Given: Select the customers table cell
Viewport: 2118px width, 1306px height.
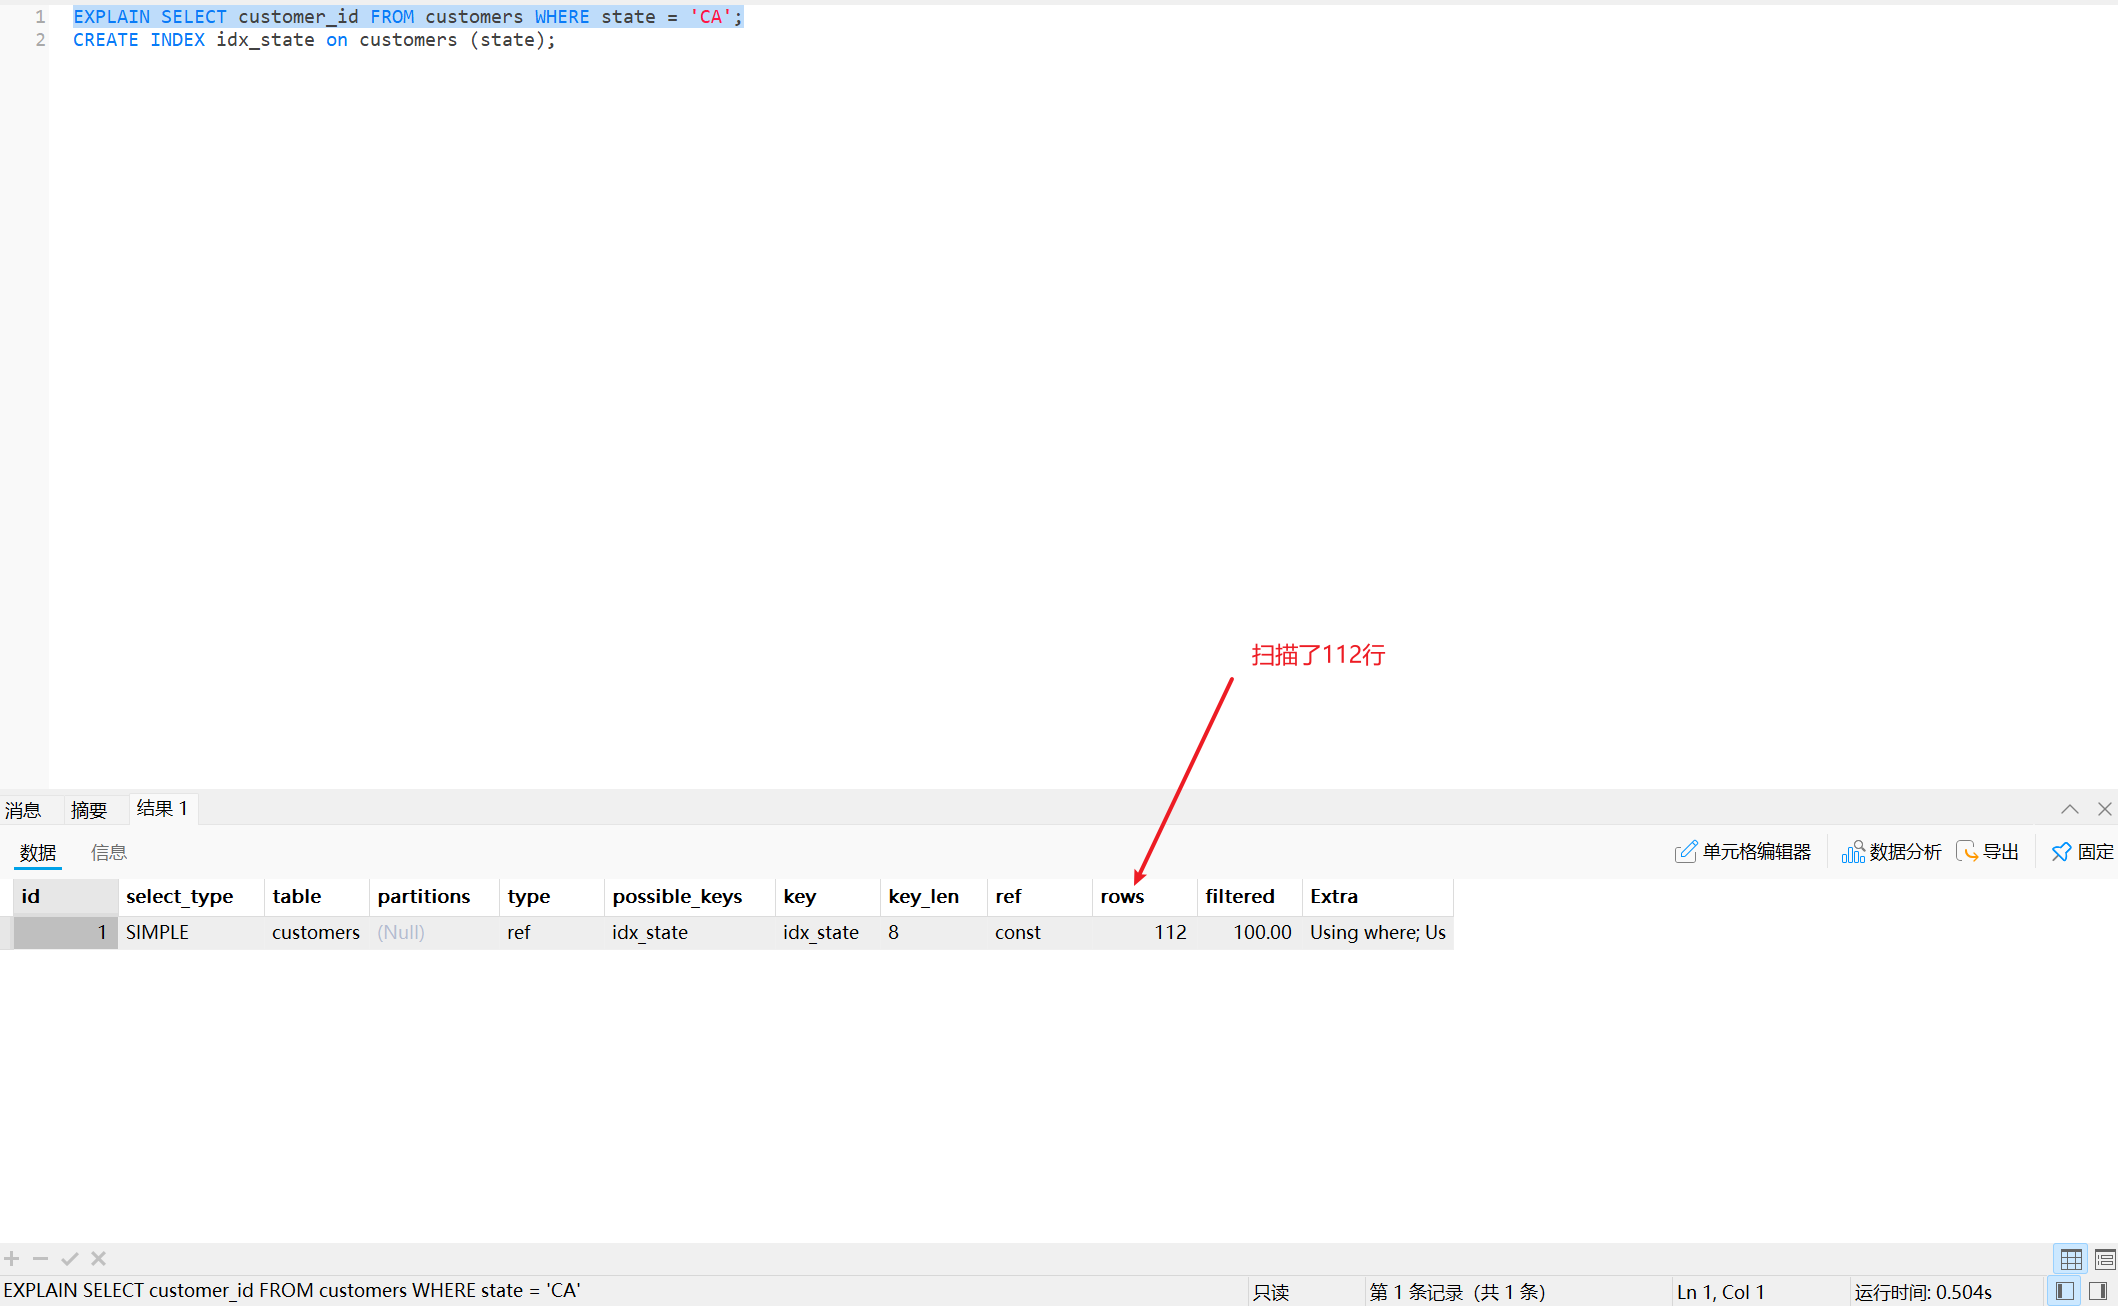Looking at the screenshot, I should point(317,933).
